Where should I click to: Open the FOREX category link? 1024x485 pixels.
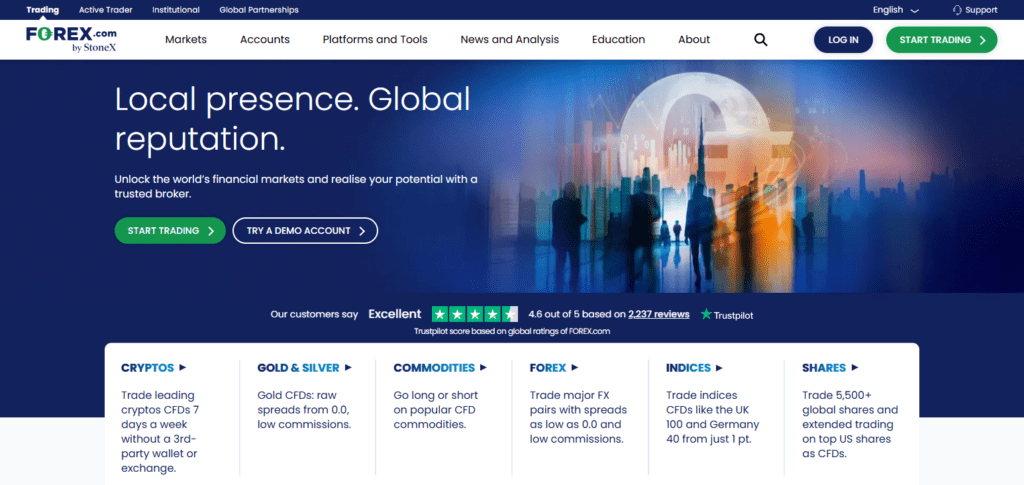(554, 368)
